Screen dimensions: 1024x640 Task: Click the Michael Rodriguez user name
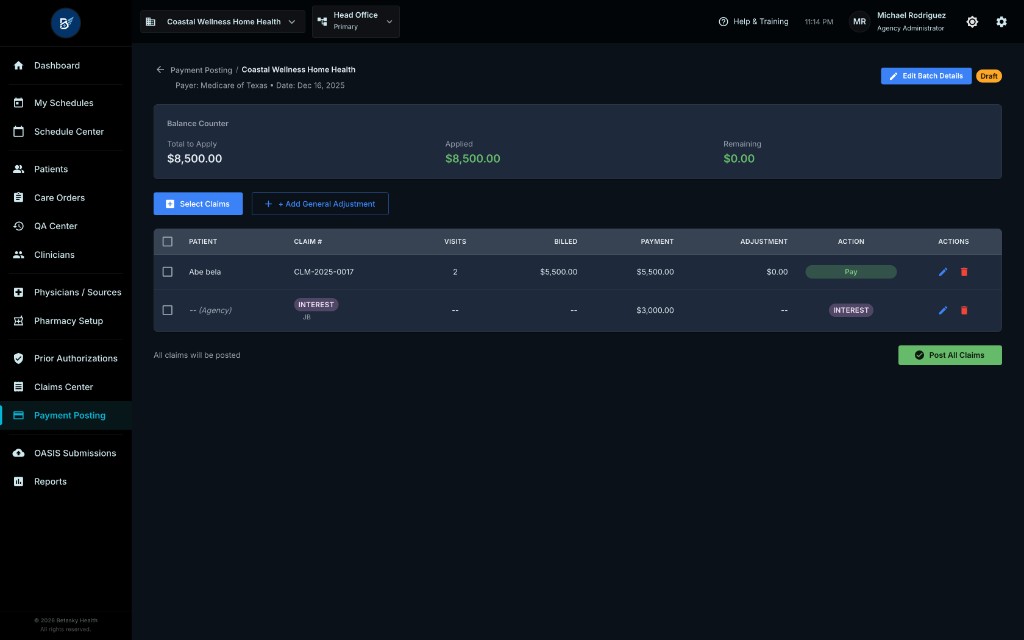point(911,15)
